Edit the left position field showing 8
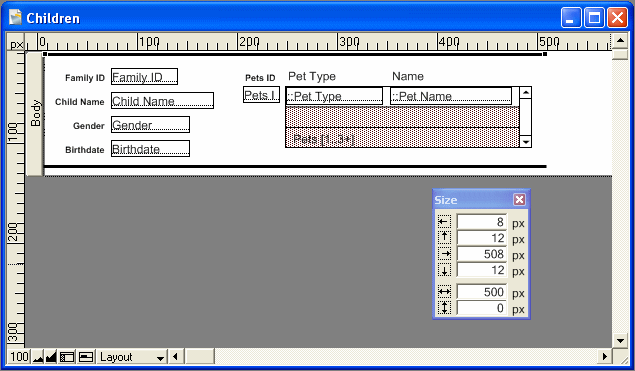 click(x=482, y=222)
